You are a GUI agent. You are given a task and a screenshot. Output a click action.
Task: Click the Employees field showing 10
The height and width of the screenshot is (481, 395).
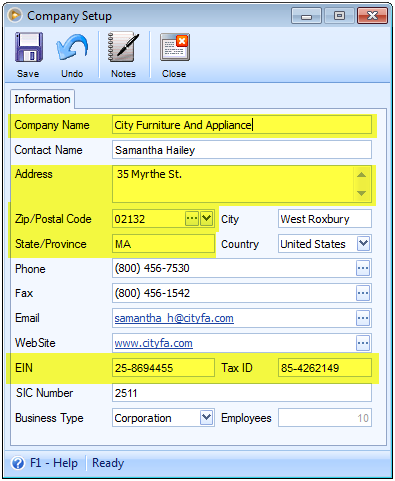325,417
